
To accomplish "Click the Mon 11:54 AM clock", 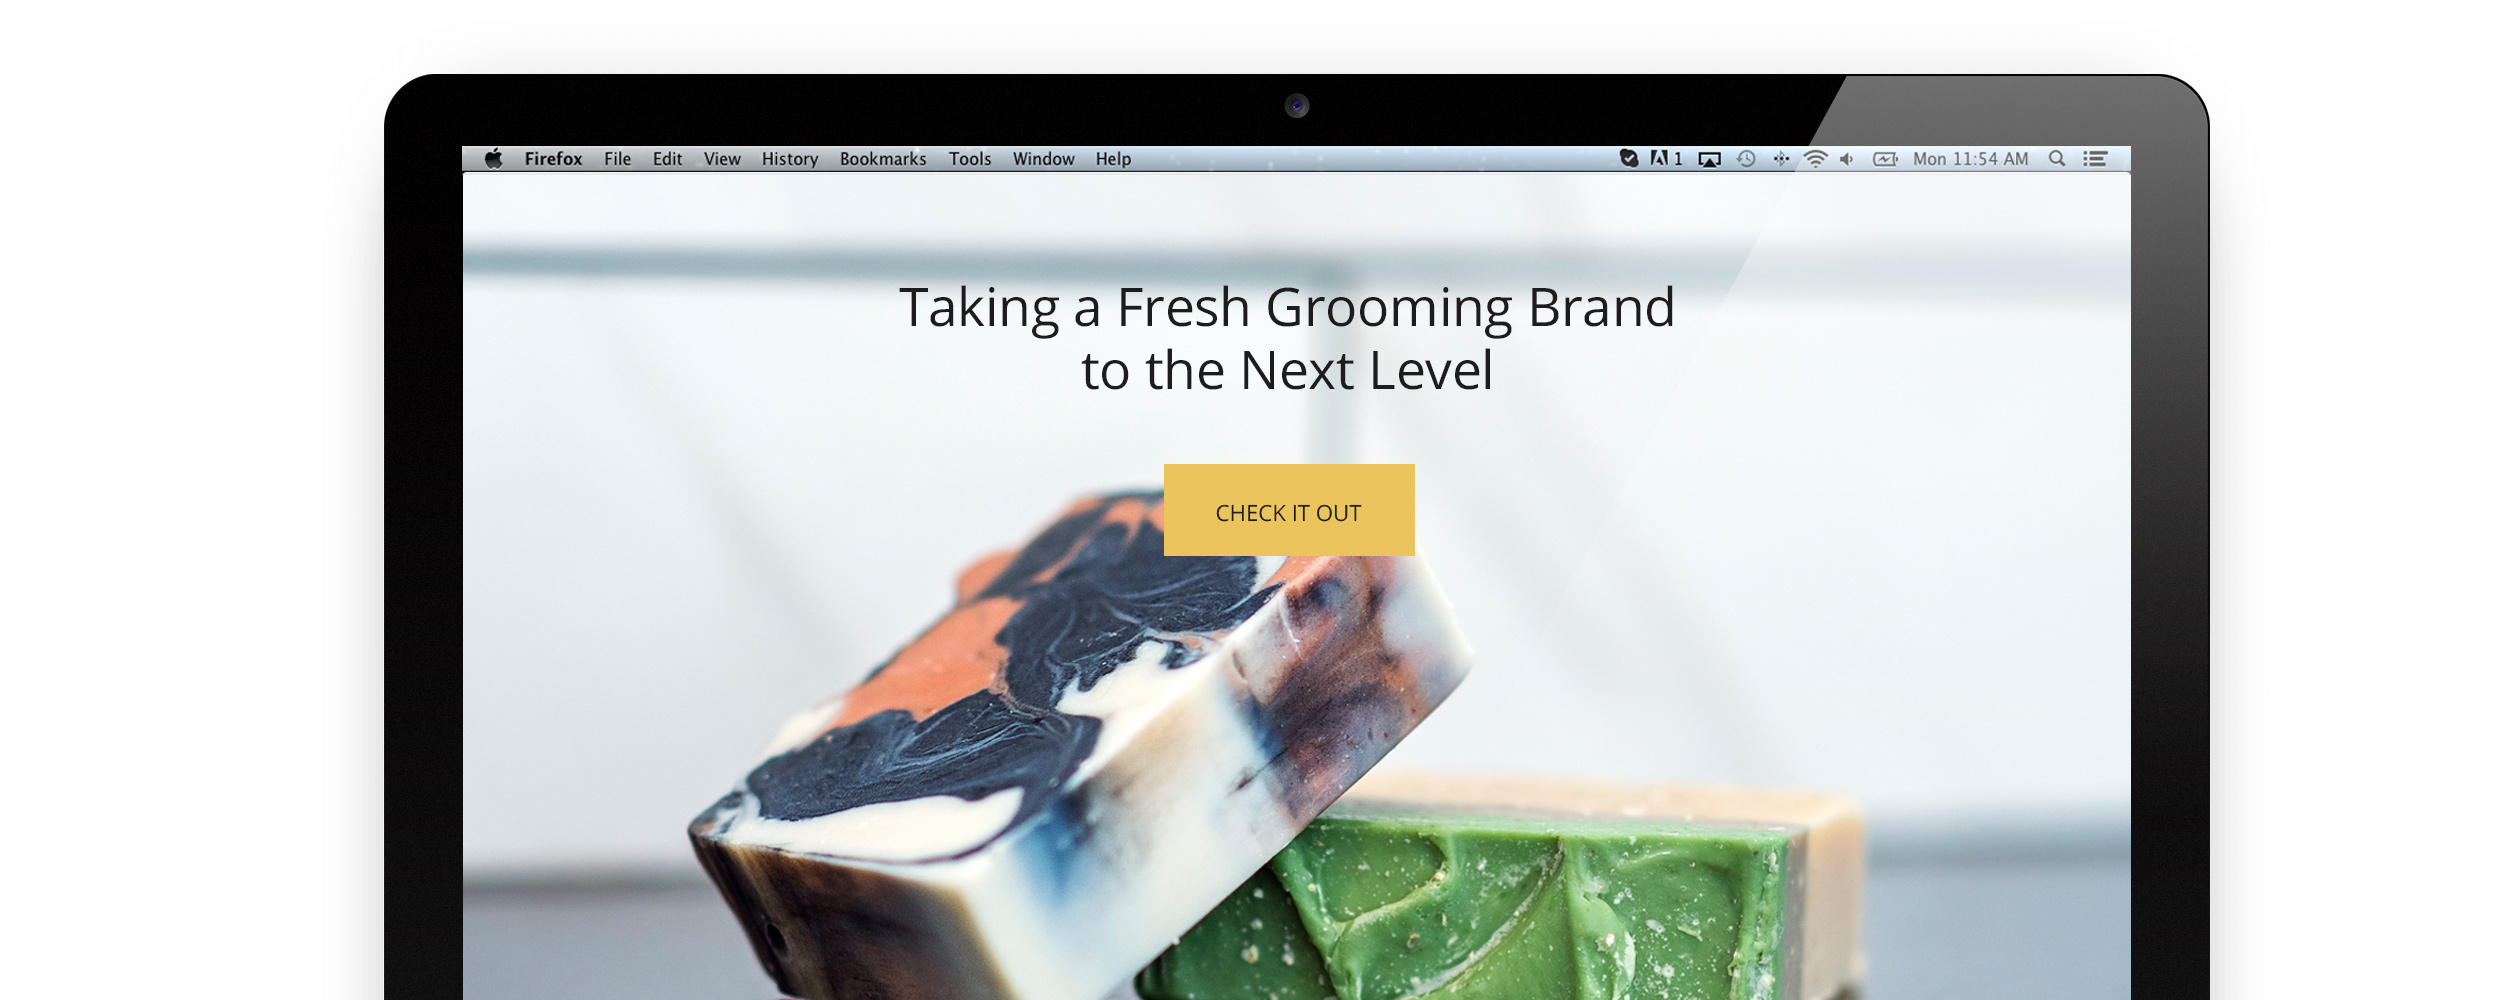I will click(x=1970, y=159).
